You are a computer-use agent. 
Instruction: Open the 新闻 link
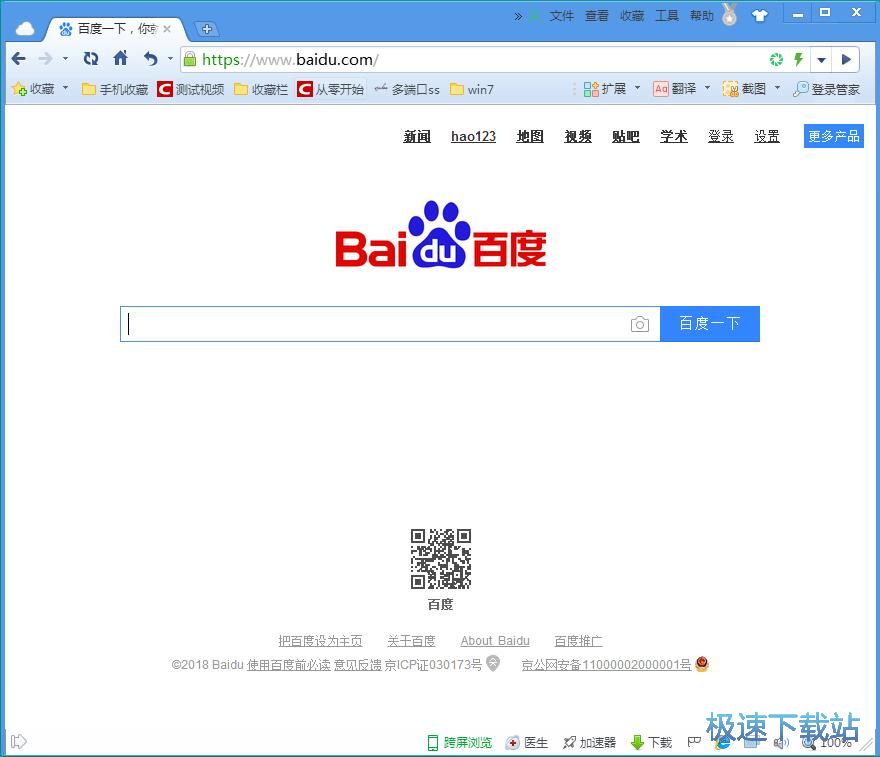(417, 136)
